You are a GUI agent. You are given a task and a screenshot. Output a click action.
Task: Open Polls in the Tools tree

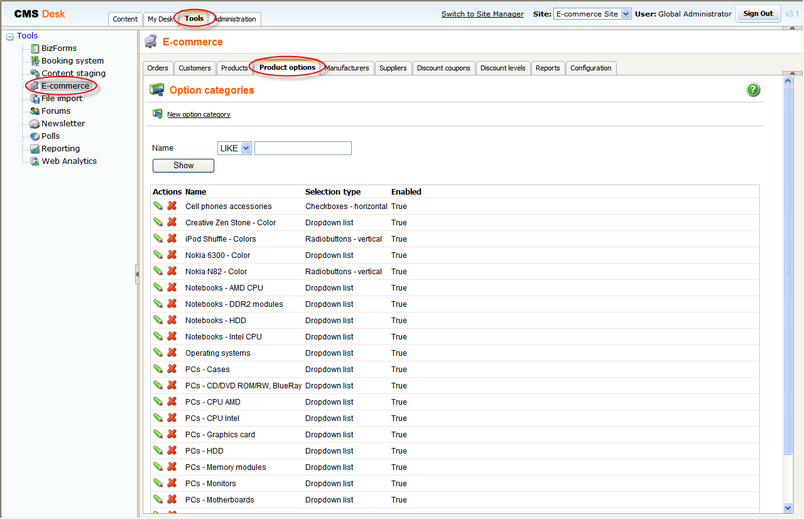pos(50,136)
